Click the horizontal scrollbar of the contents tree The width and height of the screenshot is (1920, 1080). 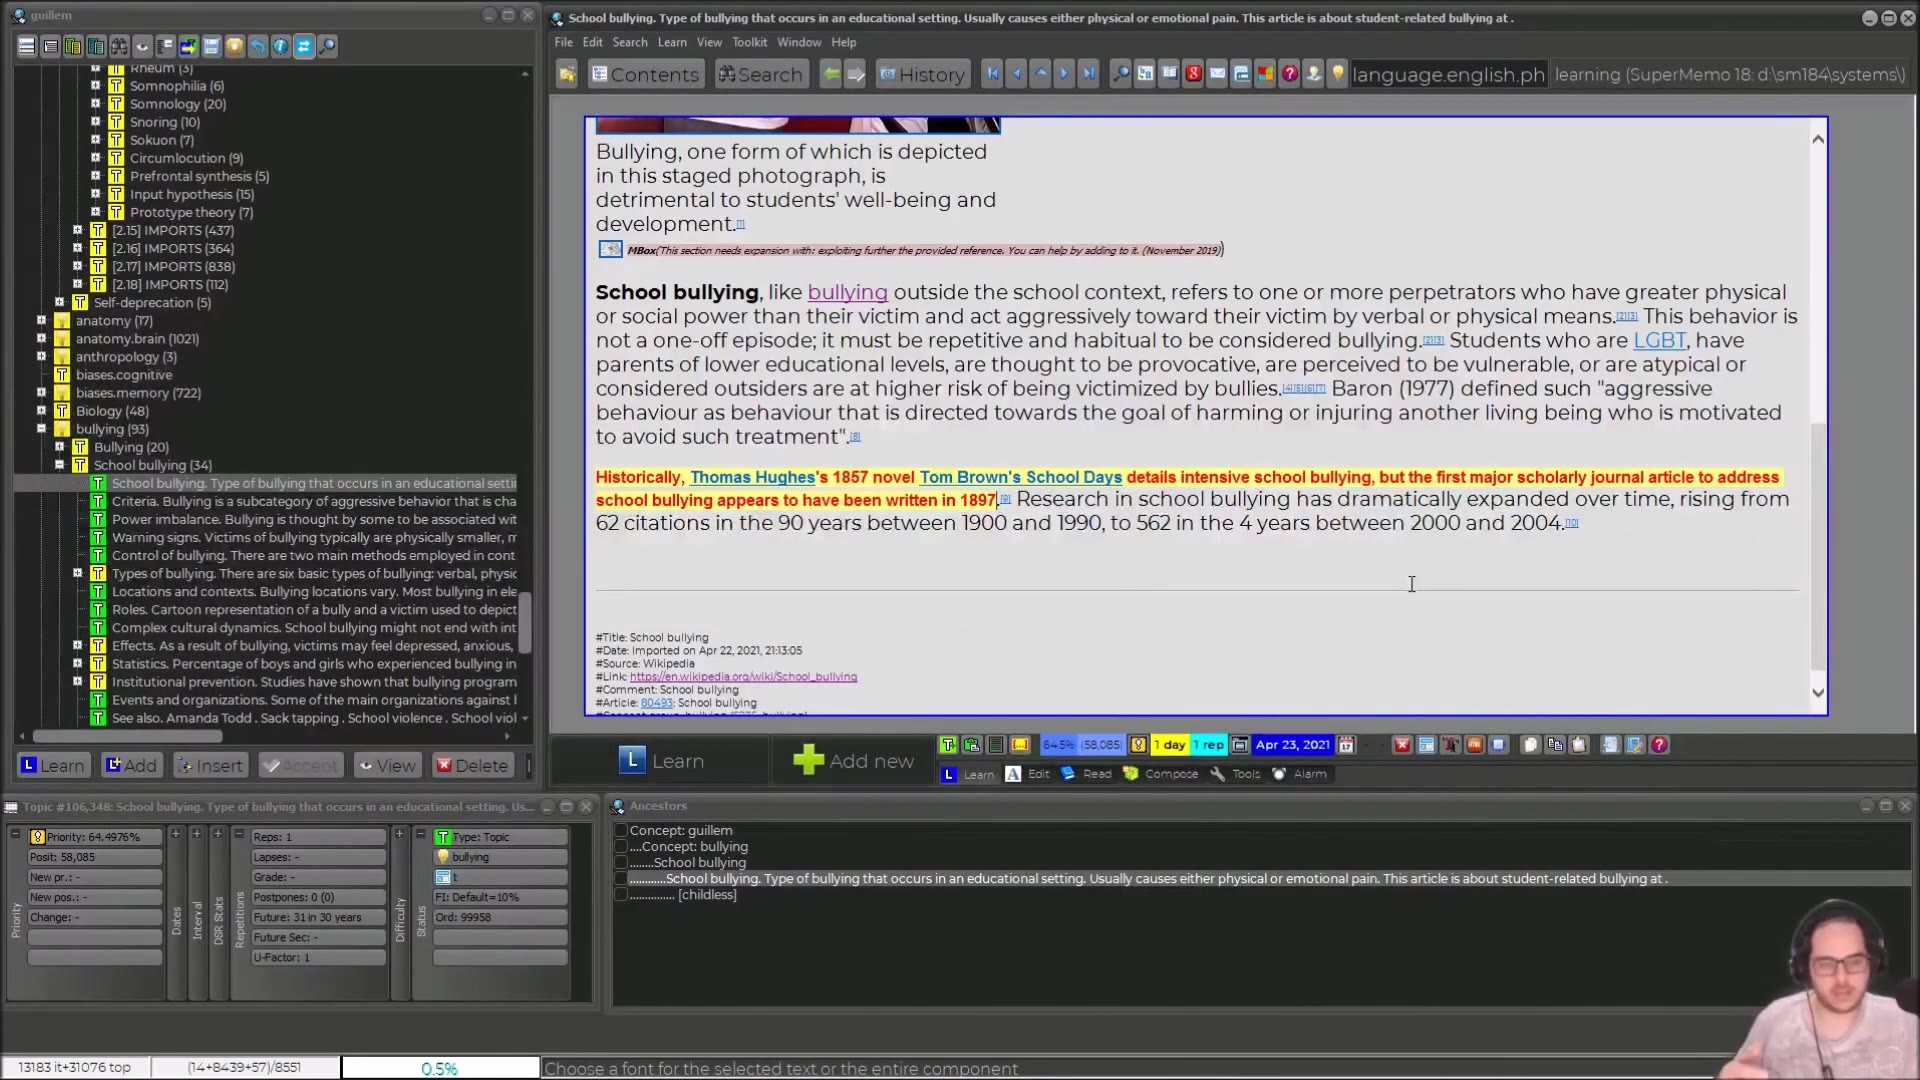128,737
